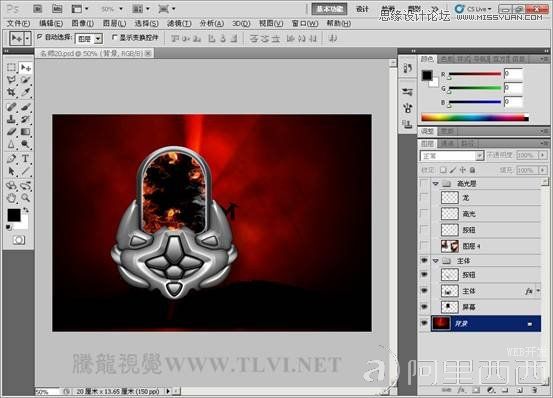
Task: Select the Lasso tool
Action: [x=11, y=80]
